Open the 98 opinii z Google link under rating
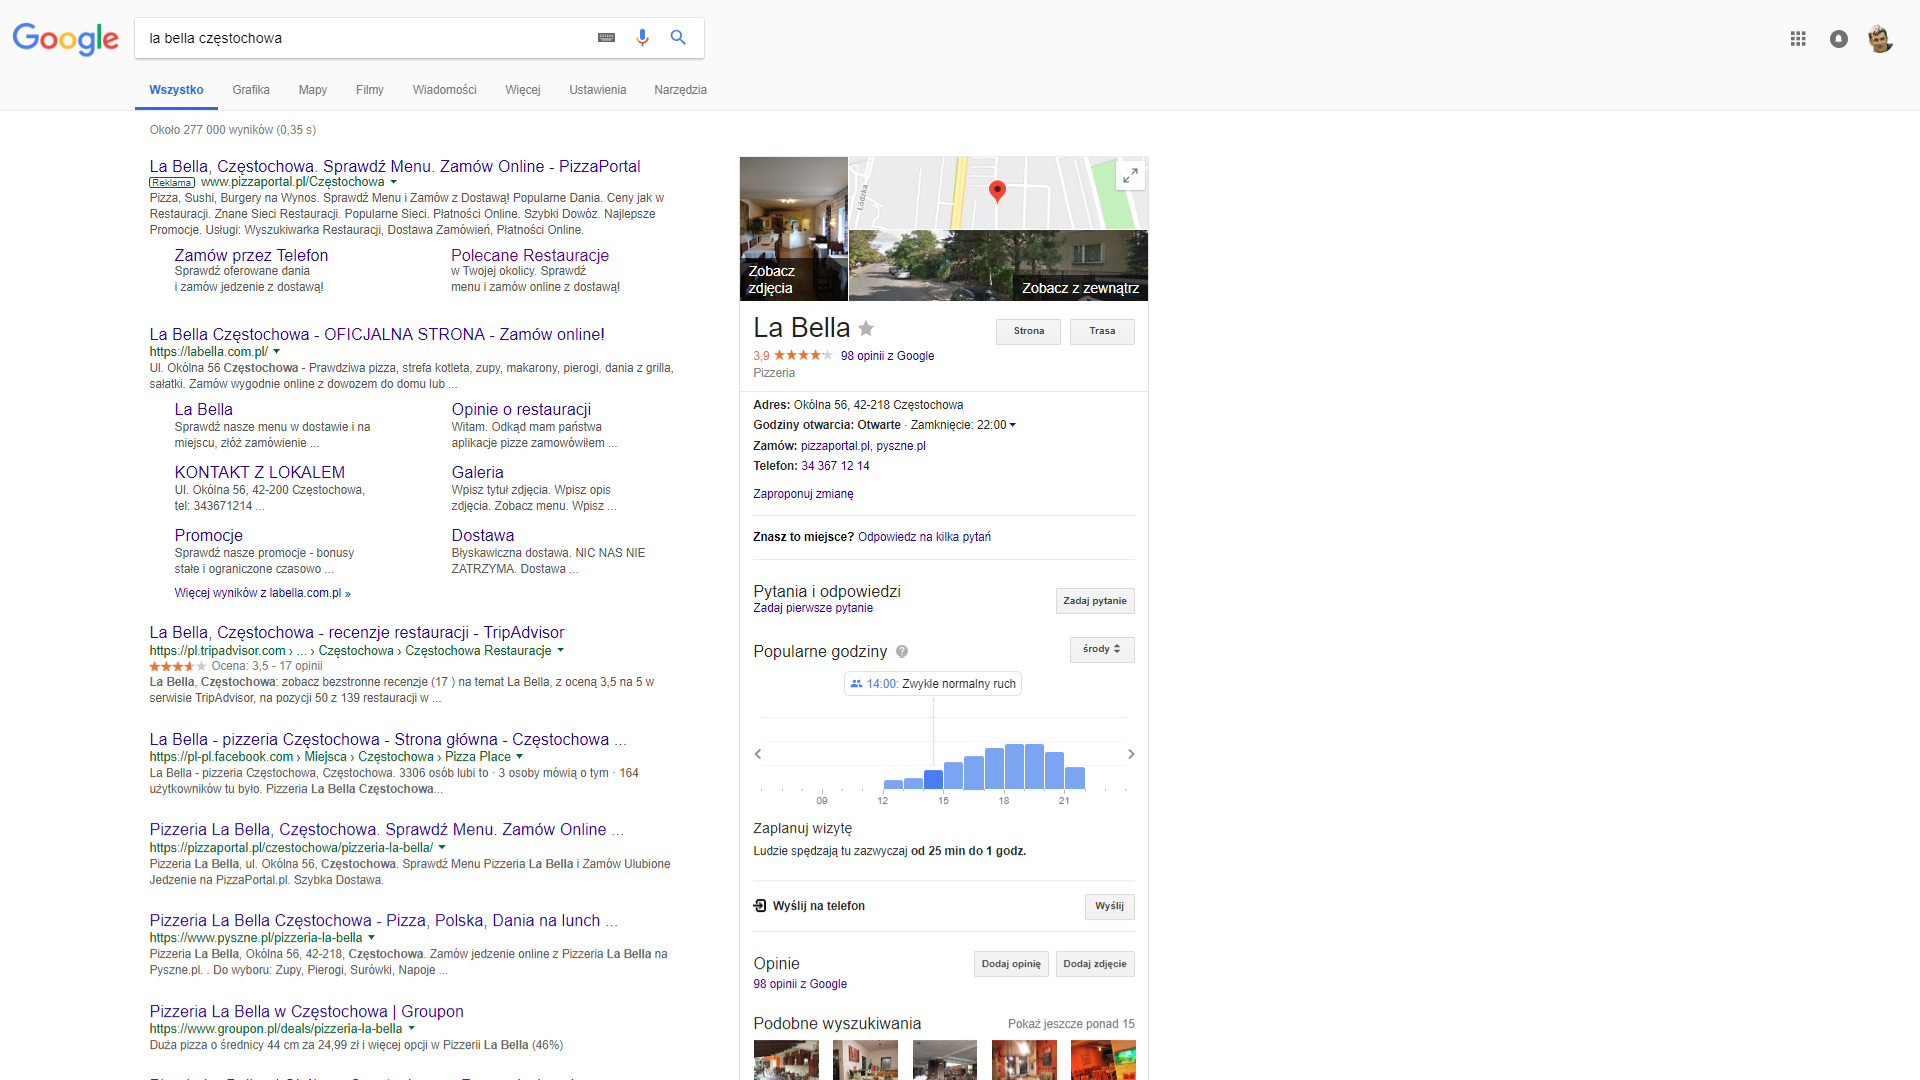Viewport: 1920px width, 1080px height. pos(888,356)
